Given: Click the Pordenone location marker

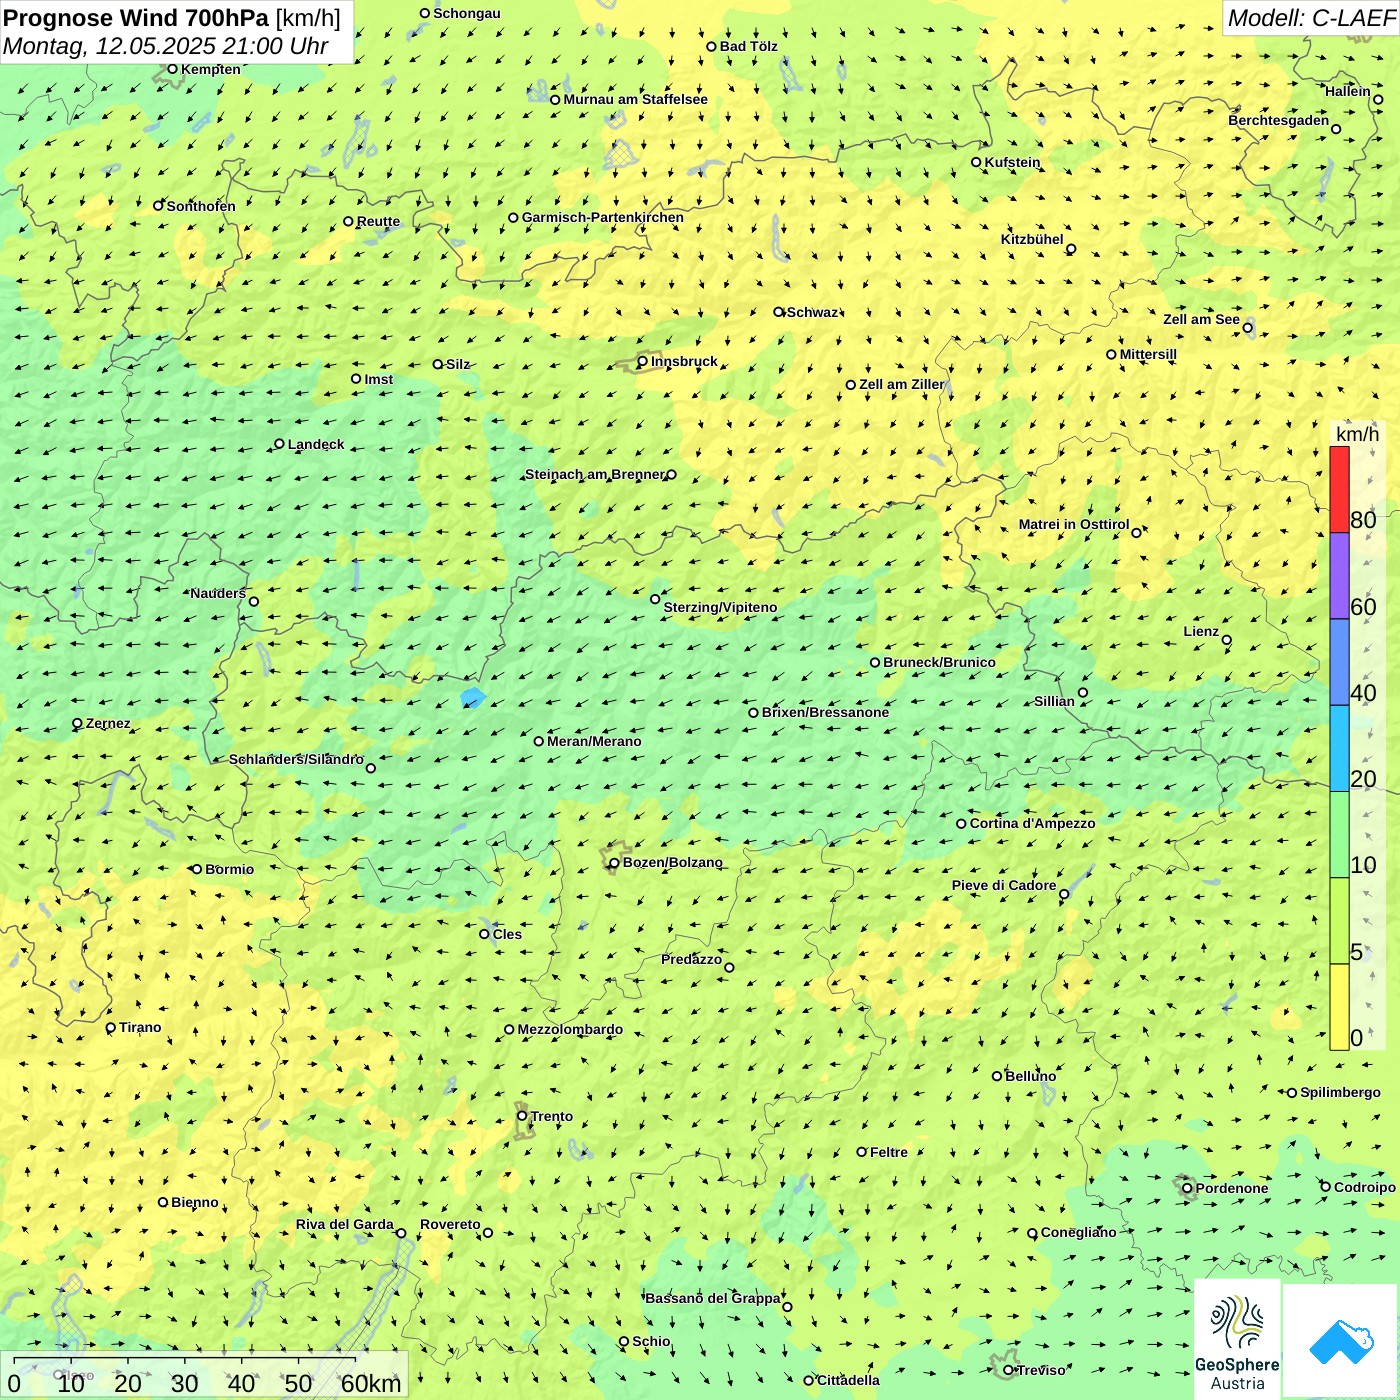Looking at the screenshot, I should tap(1188, 1188).
